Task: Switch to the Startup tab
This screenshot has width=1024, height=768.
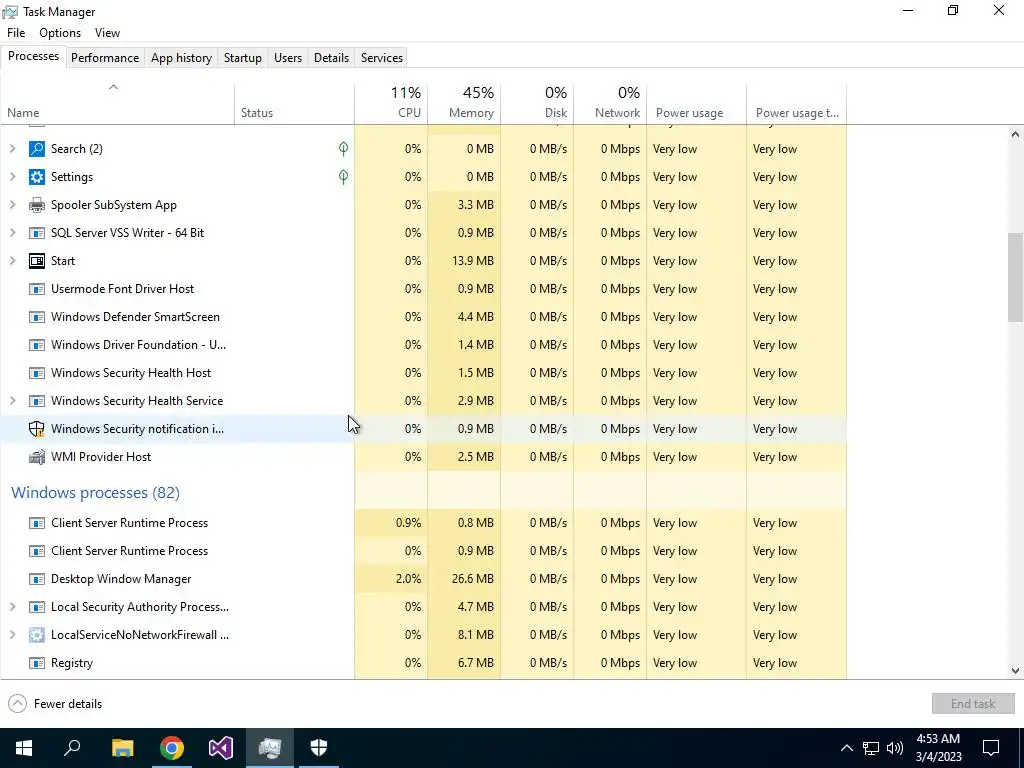Action: (x=243, y=57)
